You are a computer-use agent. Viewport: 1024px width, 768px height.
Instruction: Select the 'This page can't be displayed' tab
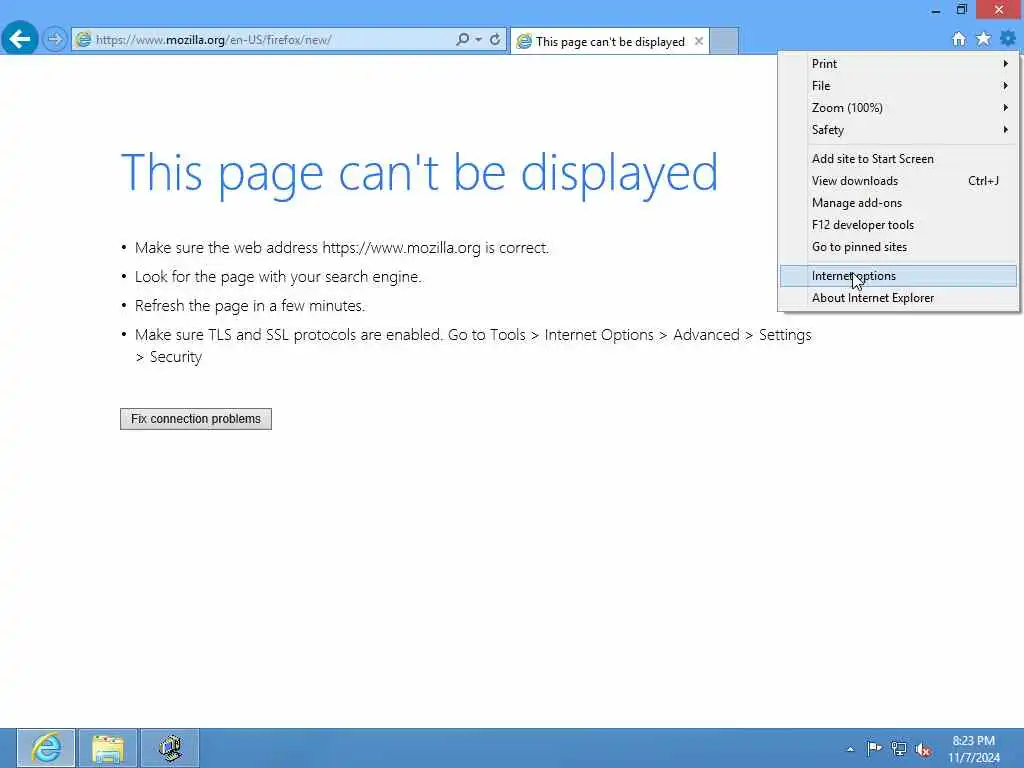coord(609,41)
